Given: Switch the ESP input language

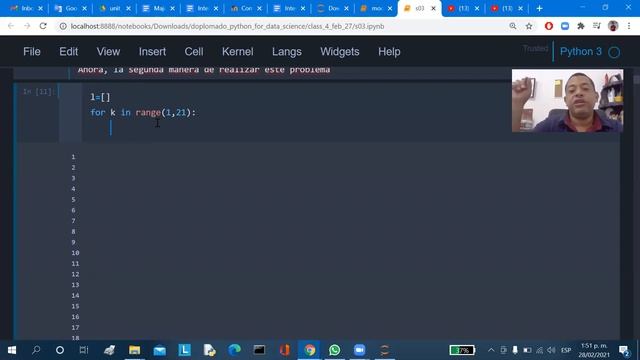Looking at the screenshot, I should point(566,350).
